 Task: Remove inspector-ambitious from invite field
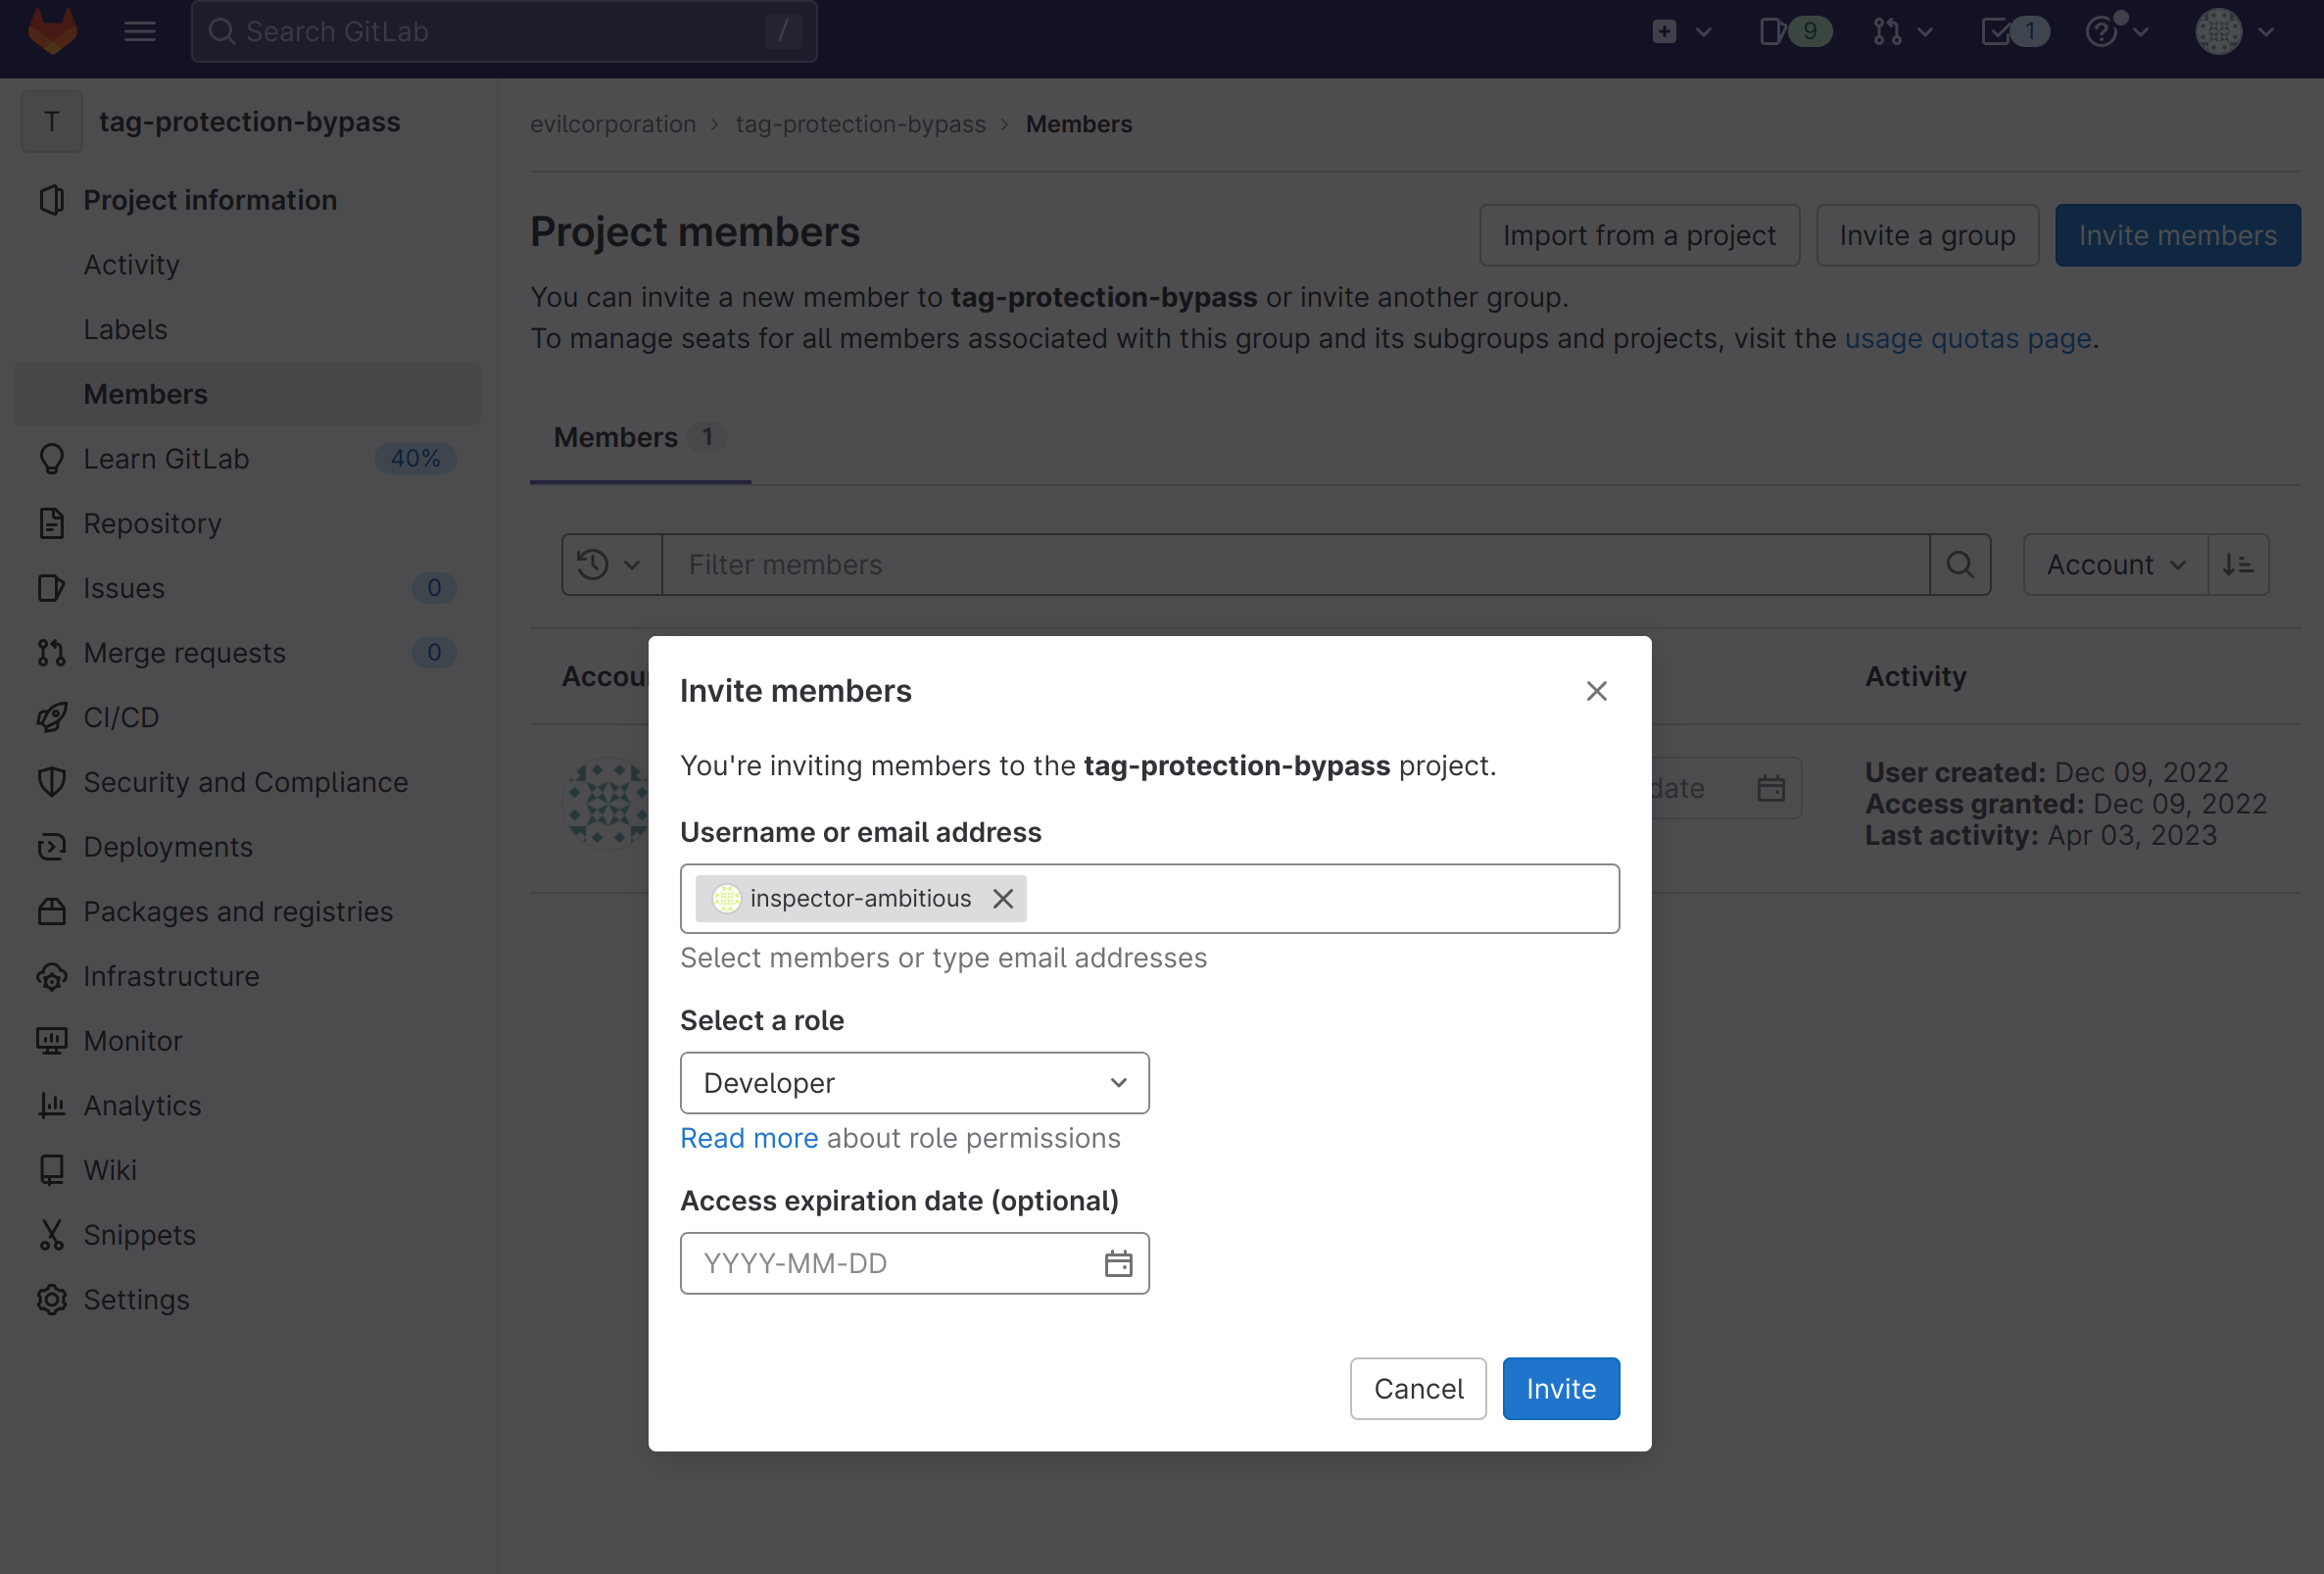[1003, 898]
